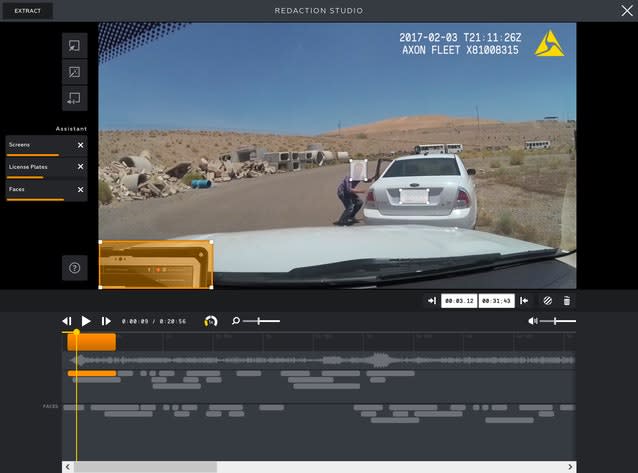This screenshot has width=638, height=473.
Task: Remove the License Plates assistant item
Action: 81,167
